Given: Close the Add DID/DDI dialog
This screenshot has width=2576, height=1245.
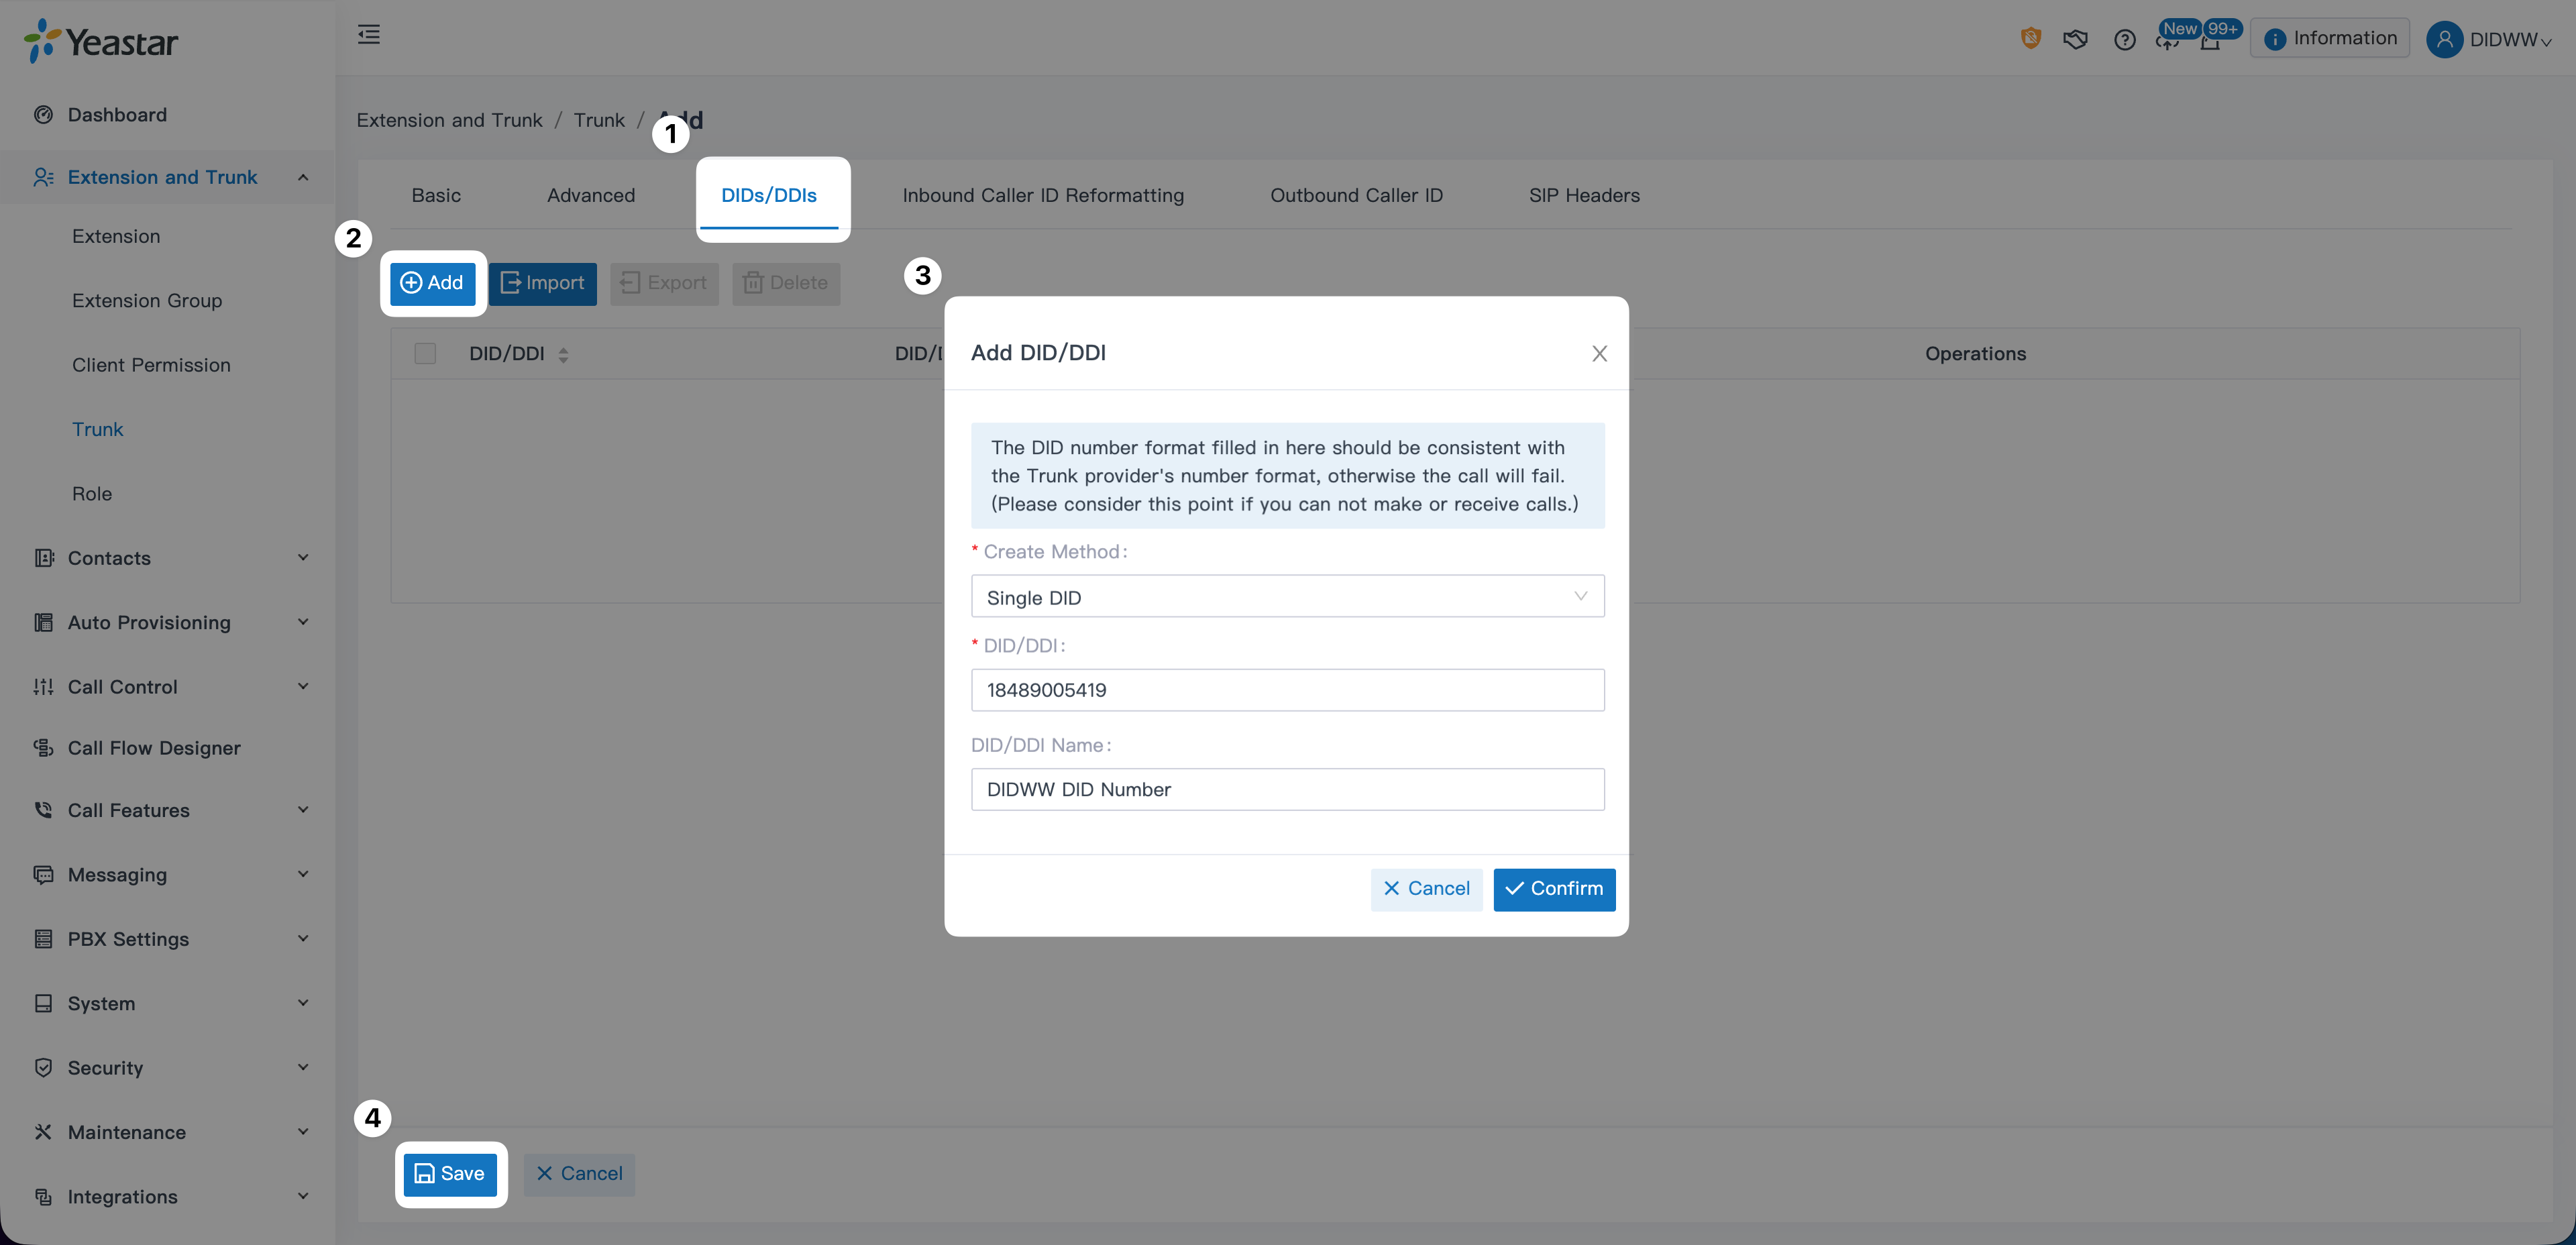Looking at the screenshot, I should [1599, 353].
